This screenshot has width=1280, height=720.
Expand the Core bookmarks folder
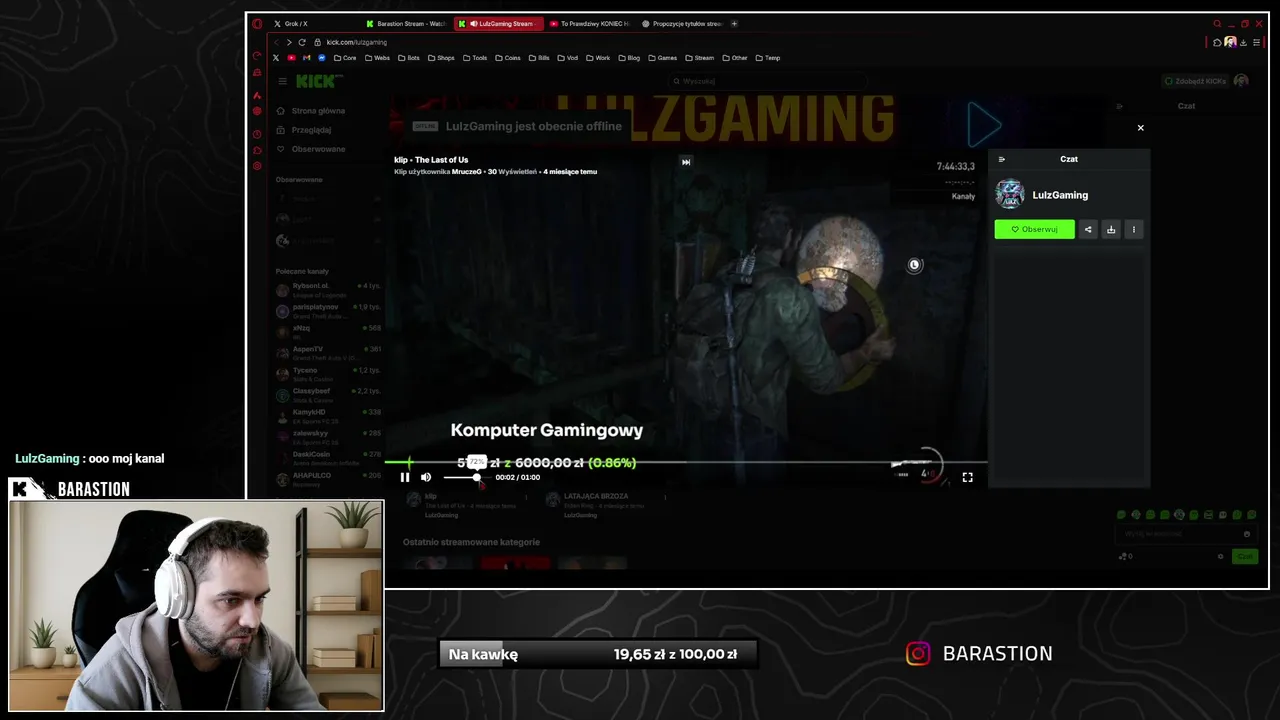point(345,58)
